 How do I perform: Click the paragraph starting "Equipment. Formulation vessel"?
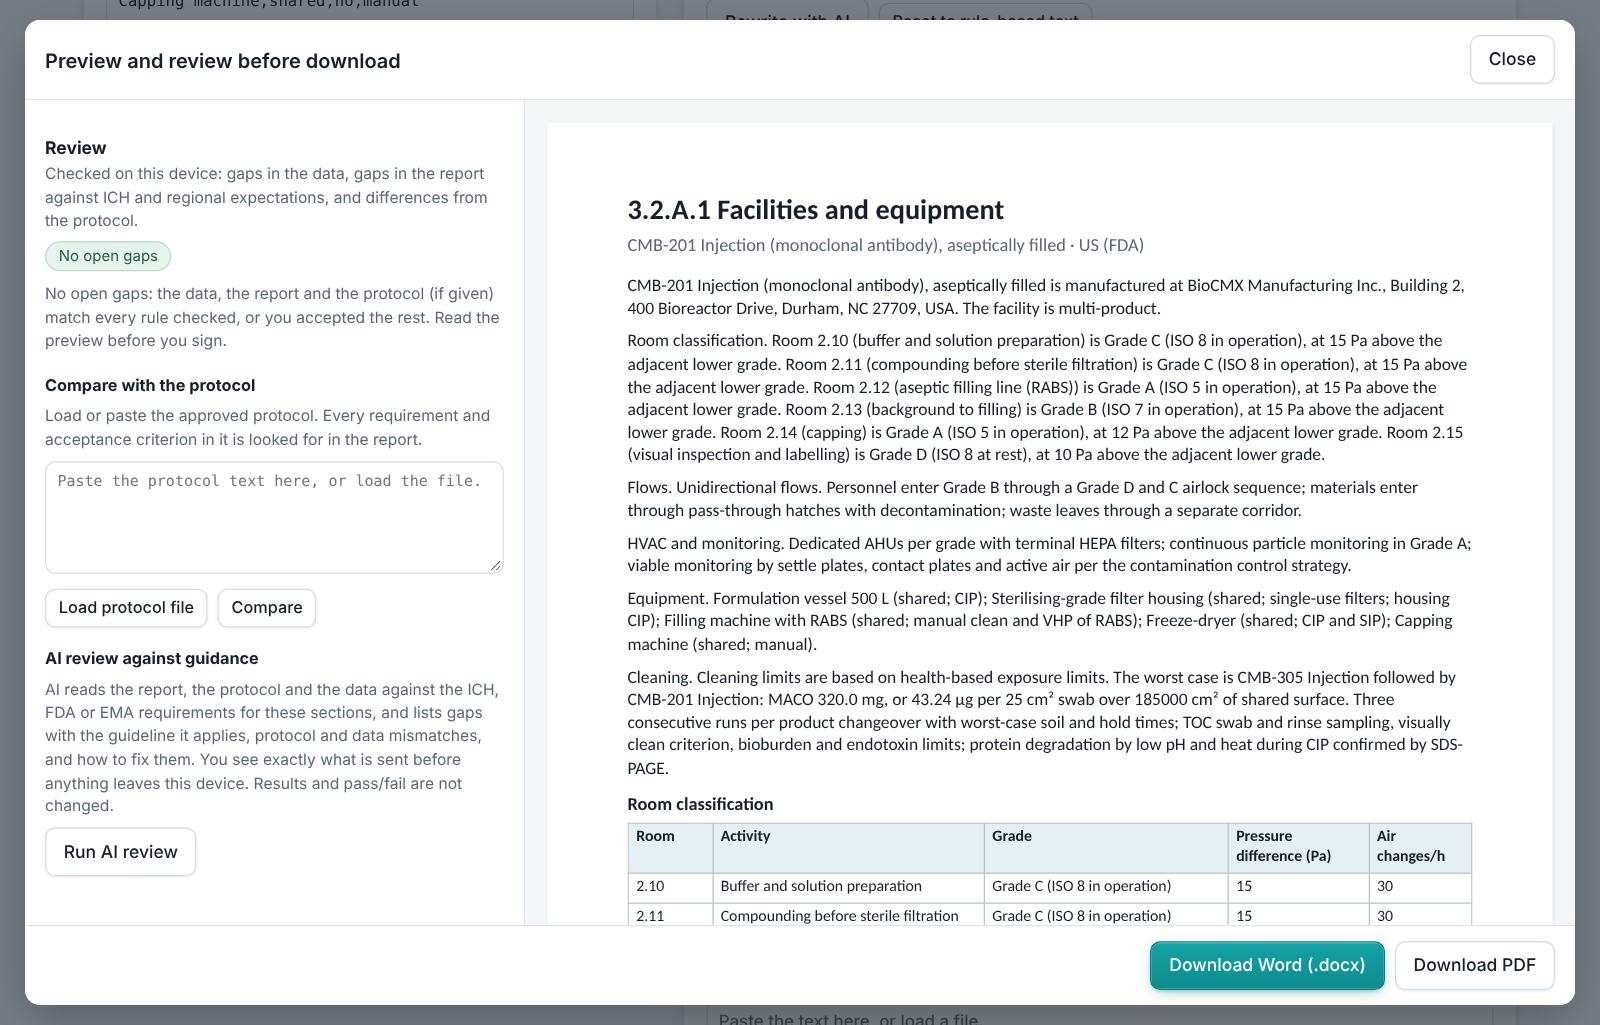1040,621
